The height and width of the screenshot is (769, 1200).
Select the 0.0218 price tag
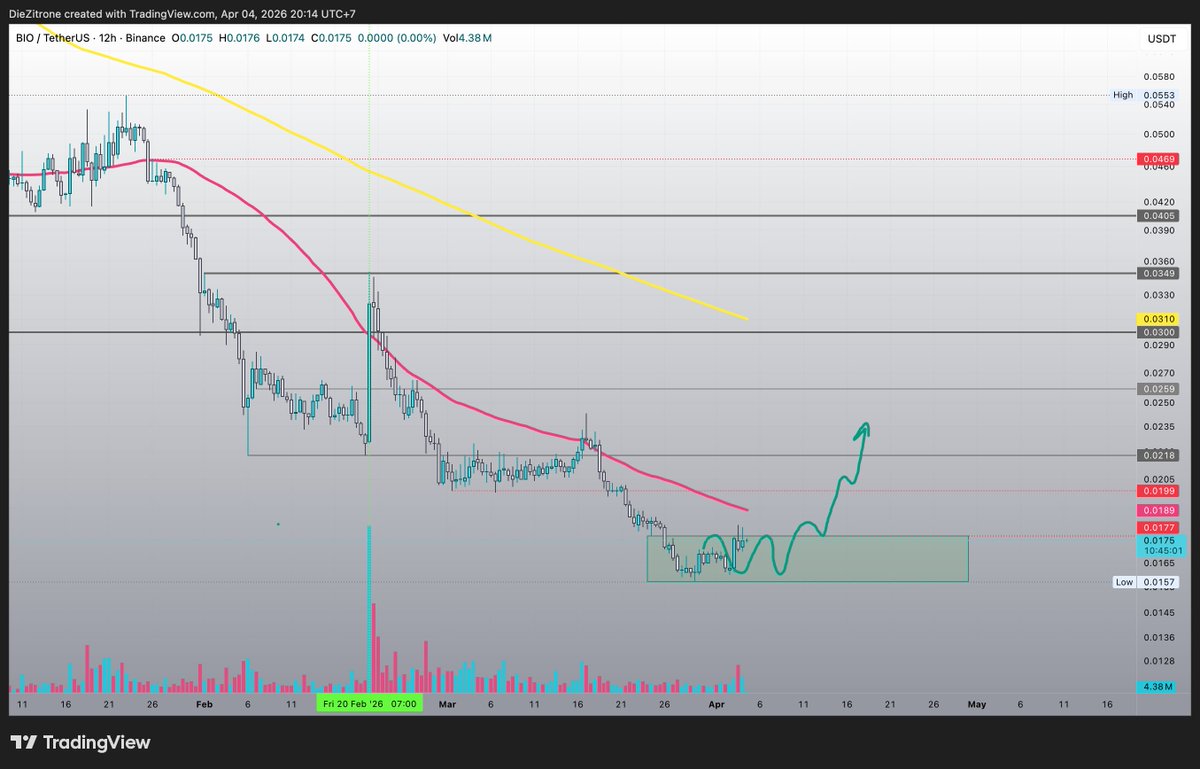coord(1158,455)
